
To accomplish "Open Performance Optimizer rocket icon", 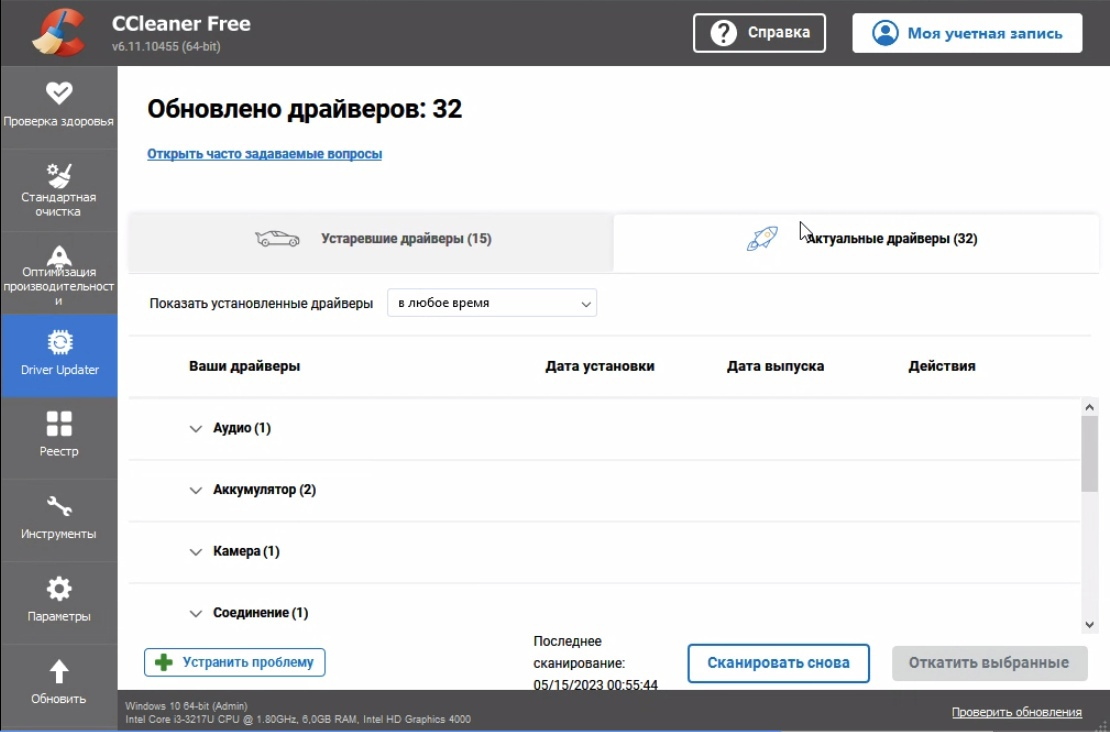I will [59, 255].
